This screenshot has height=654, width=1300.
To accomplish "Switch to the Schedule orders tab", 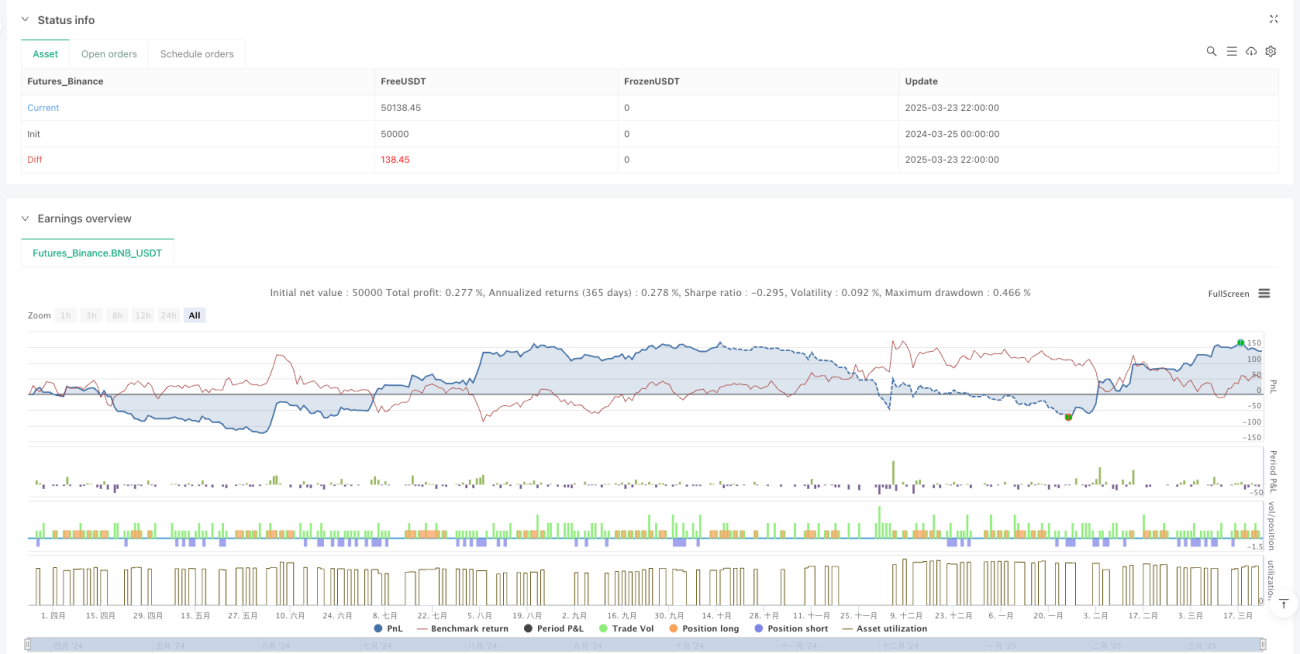I will pyautogui.click(x=197, y=54).
